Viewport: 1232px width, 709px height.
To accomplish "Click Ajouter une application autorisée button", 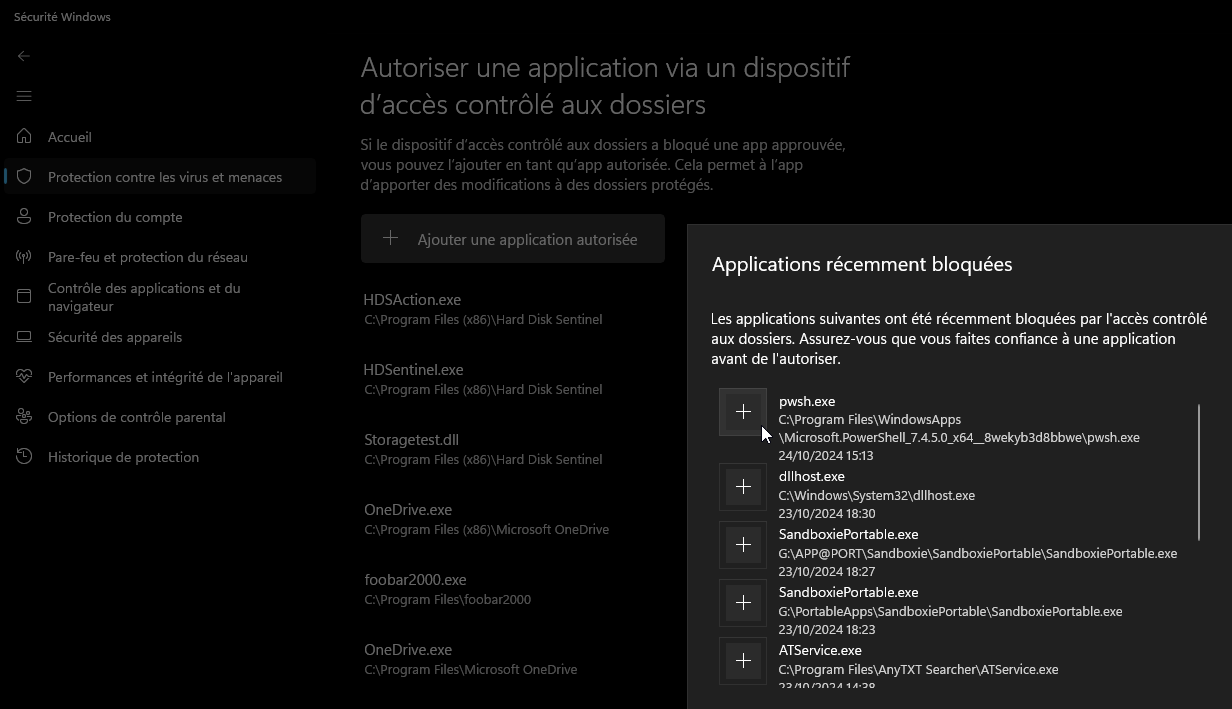I will 513,239.
